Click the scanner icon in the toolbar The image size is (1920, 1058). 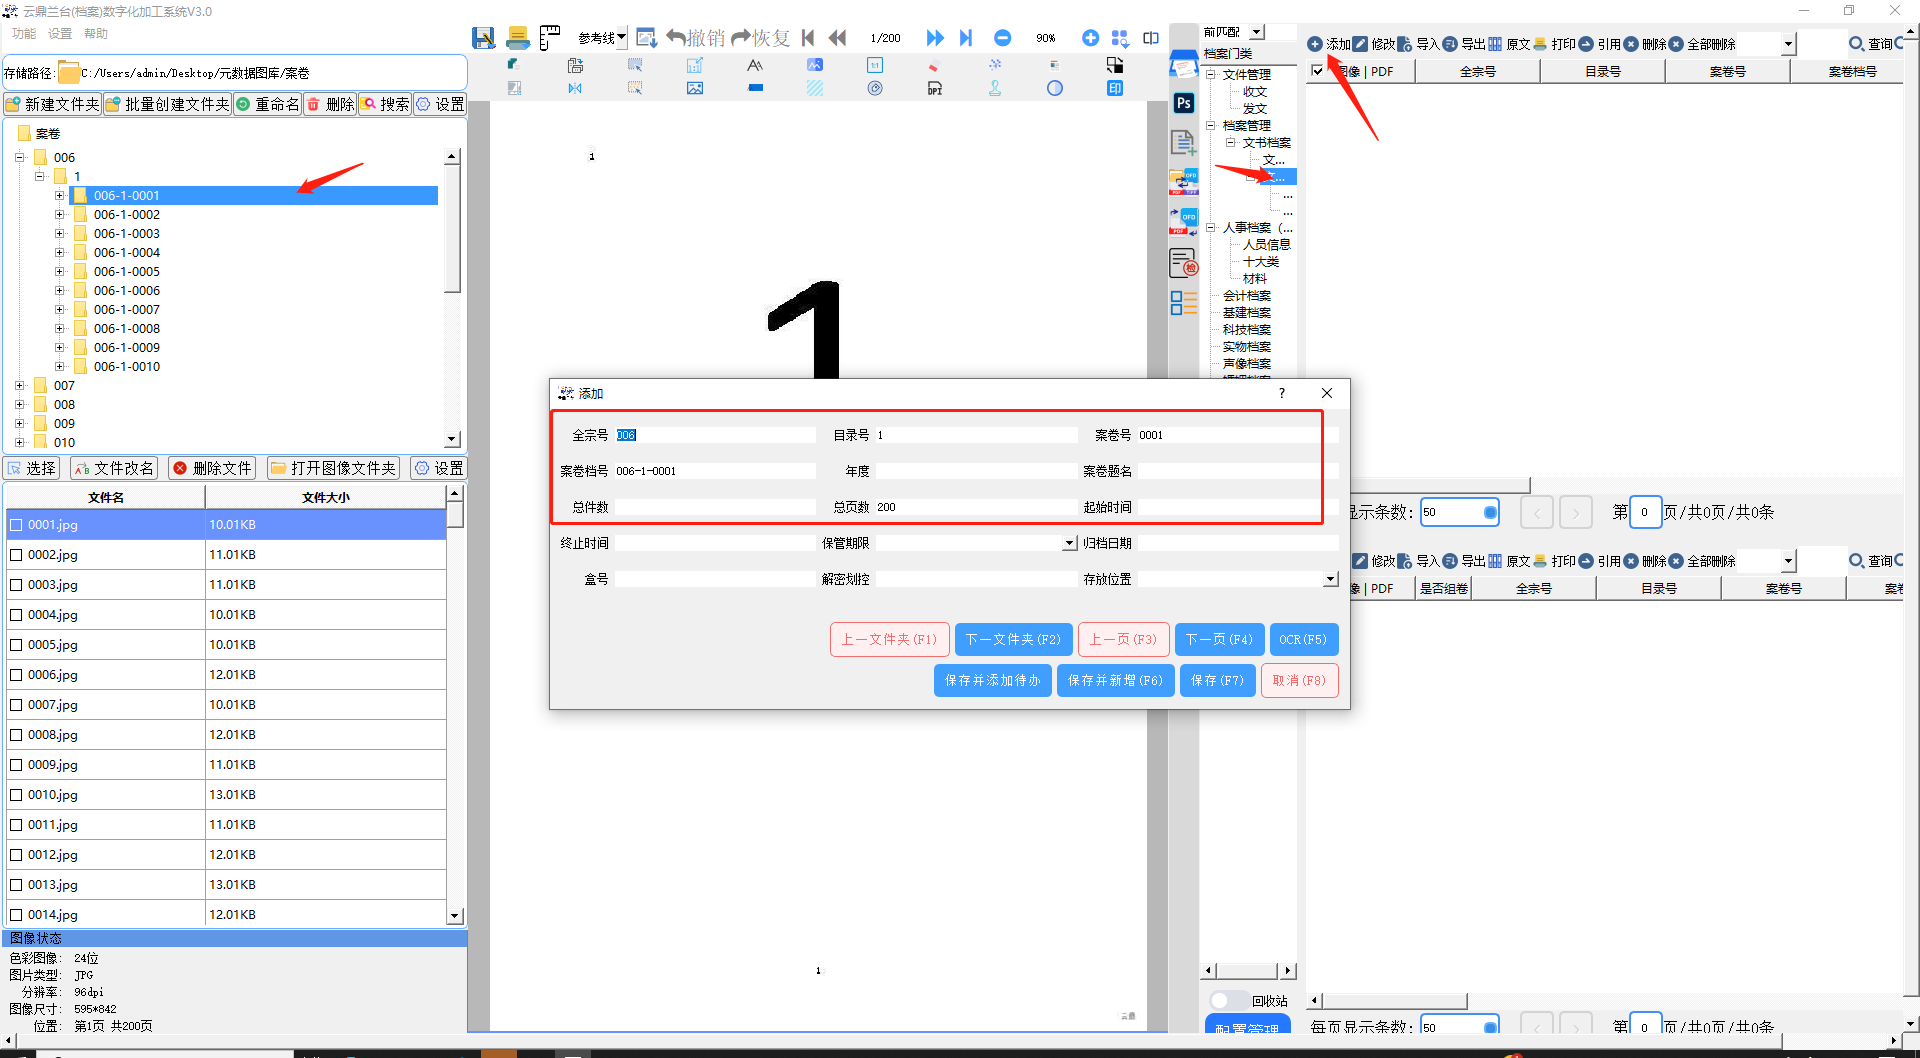pyautogui.click(x=517, y=38)
